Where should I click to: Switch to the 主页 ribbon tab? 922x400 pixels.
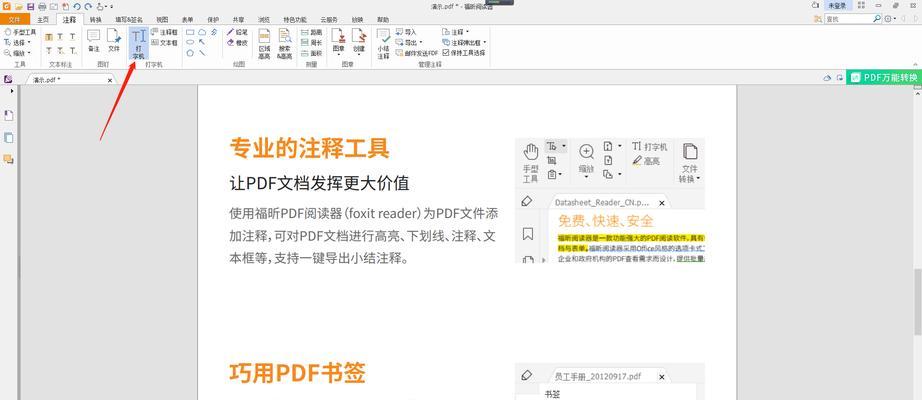click(43, 19)
